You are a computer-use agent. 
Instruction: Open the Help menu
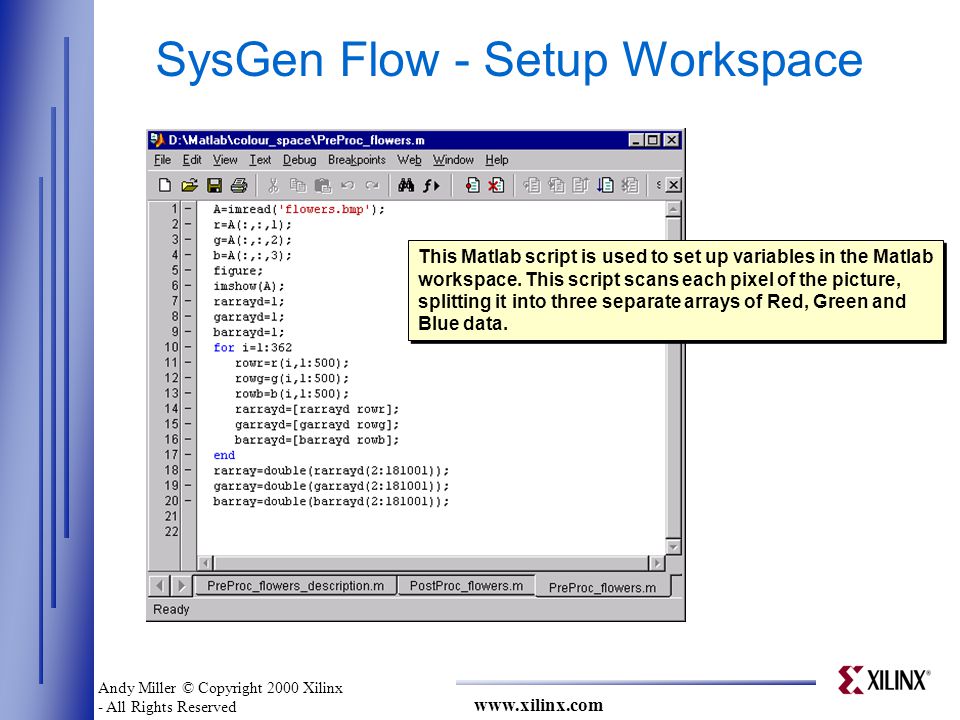(x=497, y=160)
